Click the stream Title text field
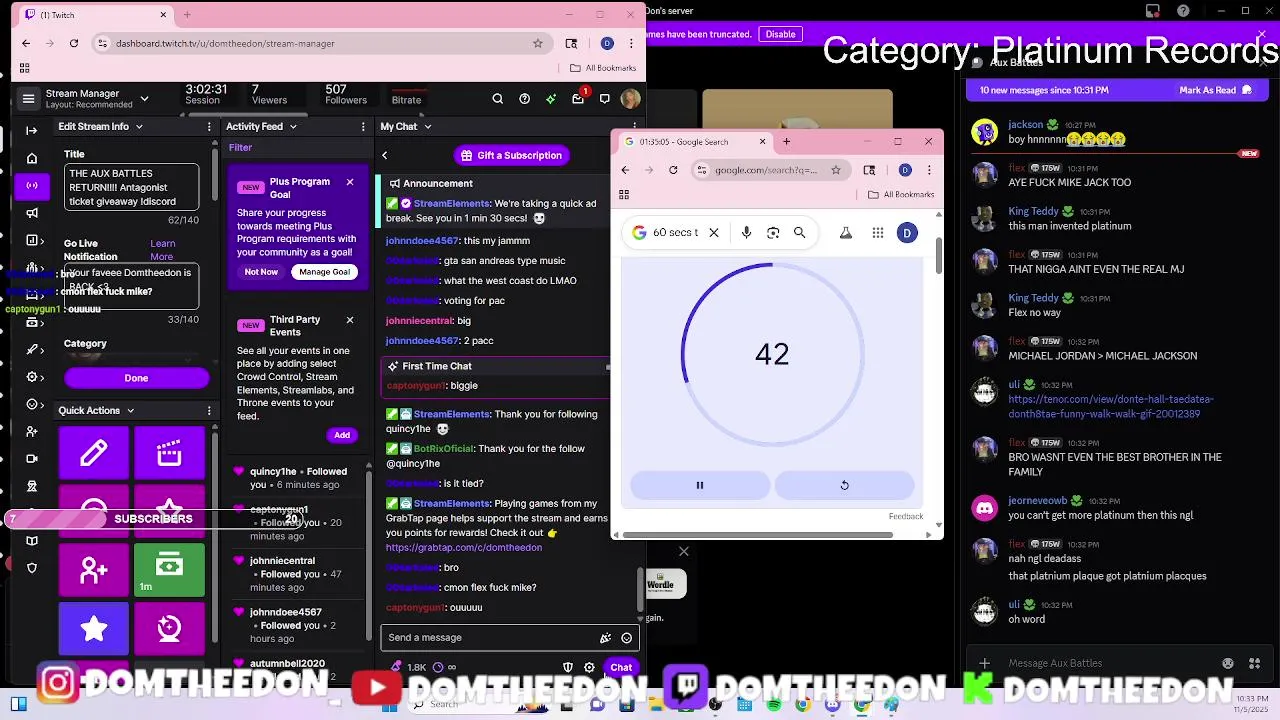 pos(132,188)
